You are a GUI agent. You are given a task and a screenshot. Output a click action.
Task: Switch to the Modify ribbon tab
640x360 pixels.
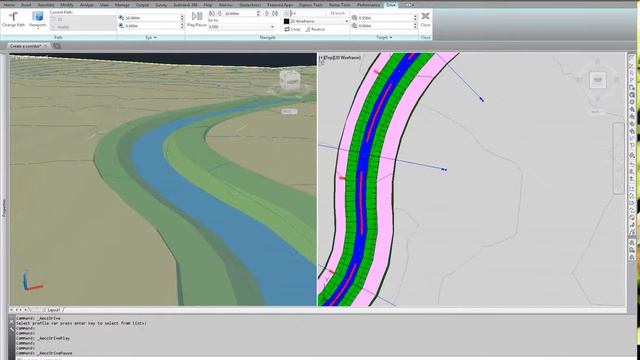pos(67,5)
